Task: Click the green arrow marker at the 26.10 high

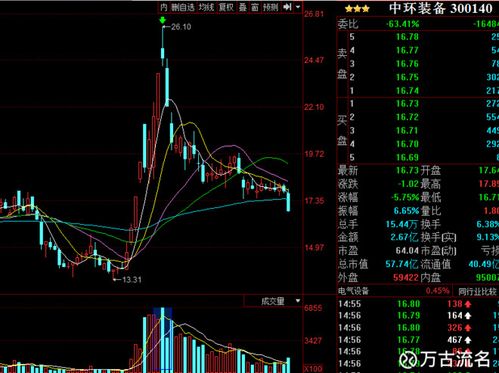Action: tap(163, 20)
